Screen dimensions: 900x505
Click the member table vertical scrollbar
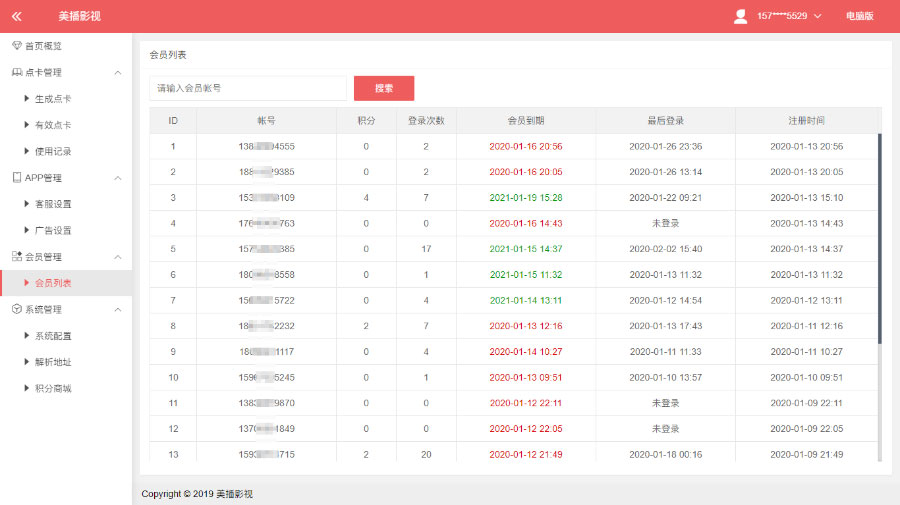point(880,240)
